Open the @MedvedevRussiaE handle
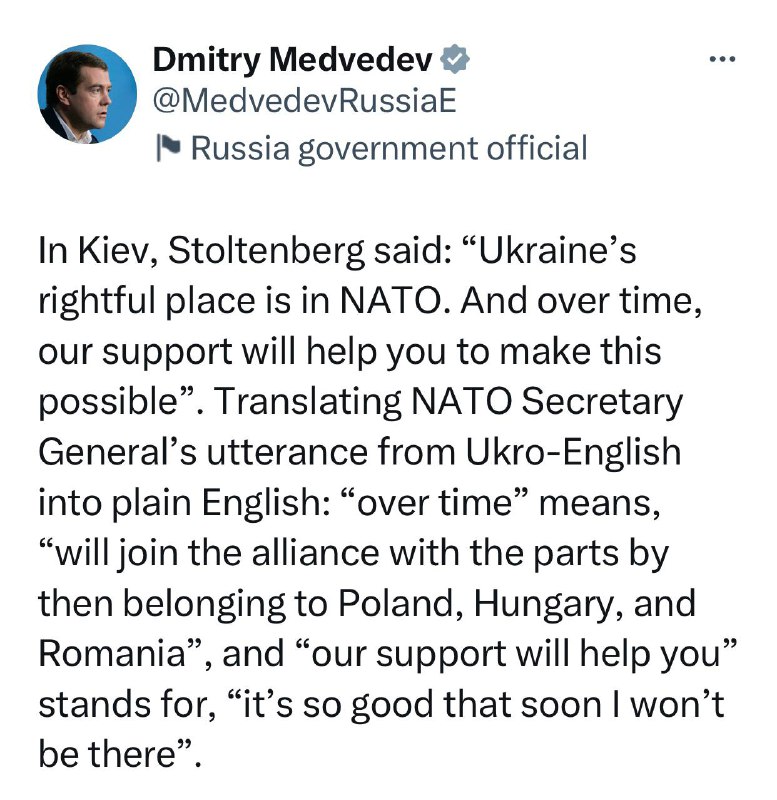The image size is (777, 800). (304, 101)
